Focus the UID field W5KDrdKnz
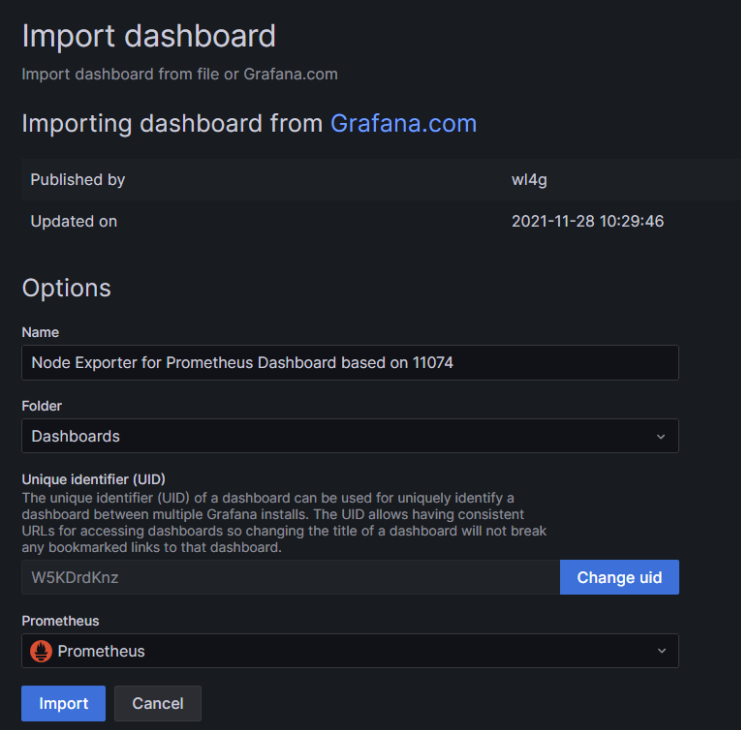Image resolution: width=741 pixels, height=730 pixels. (291, 577)
